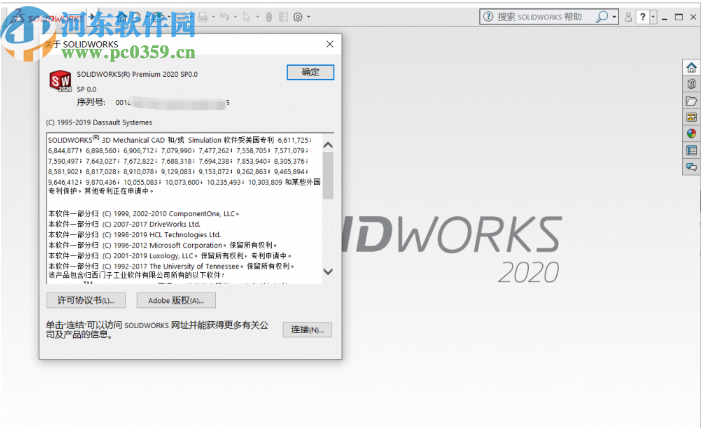Screen dimensions: 704x428
Task: Open the search type dropdown arrow
Action: [x=614, y=17]
